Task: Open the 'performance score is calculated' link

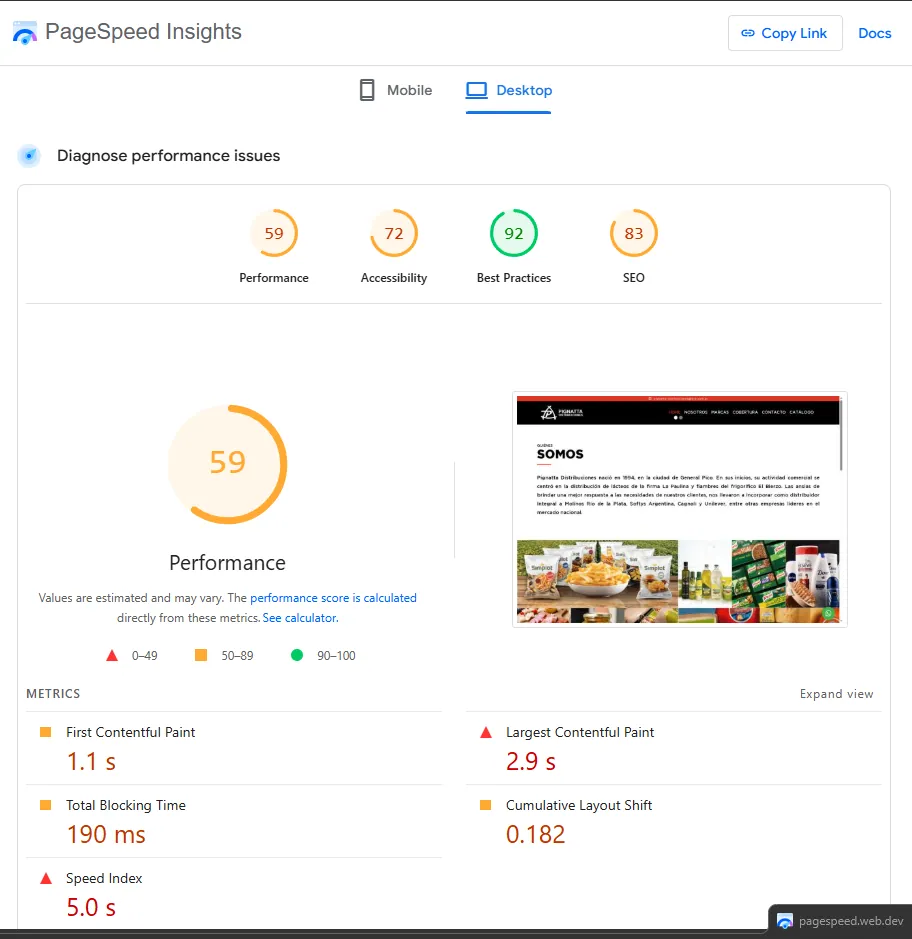Action: click(x=333, y=598)
